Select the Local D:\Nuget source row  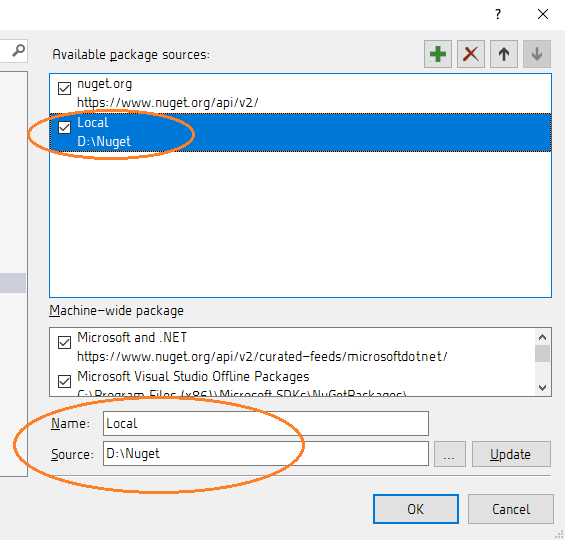click(x=300, y=132)
